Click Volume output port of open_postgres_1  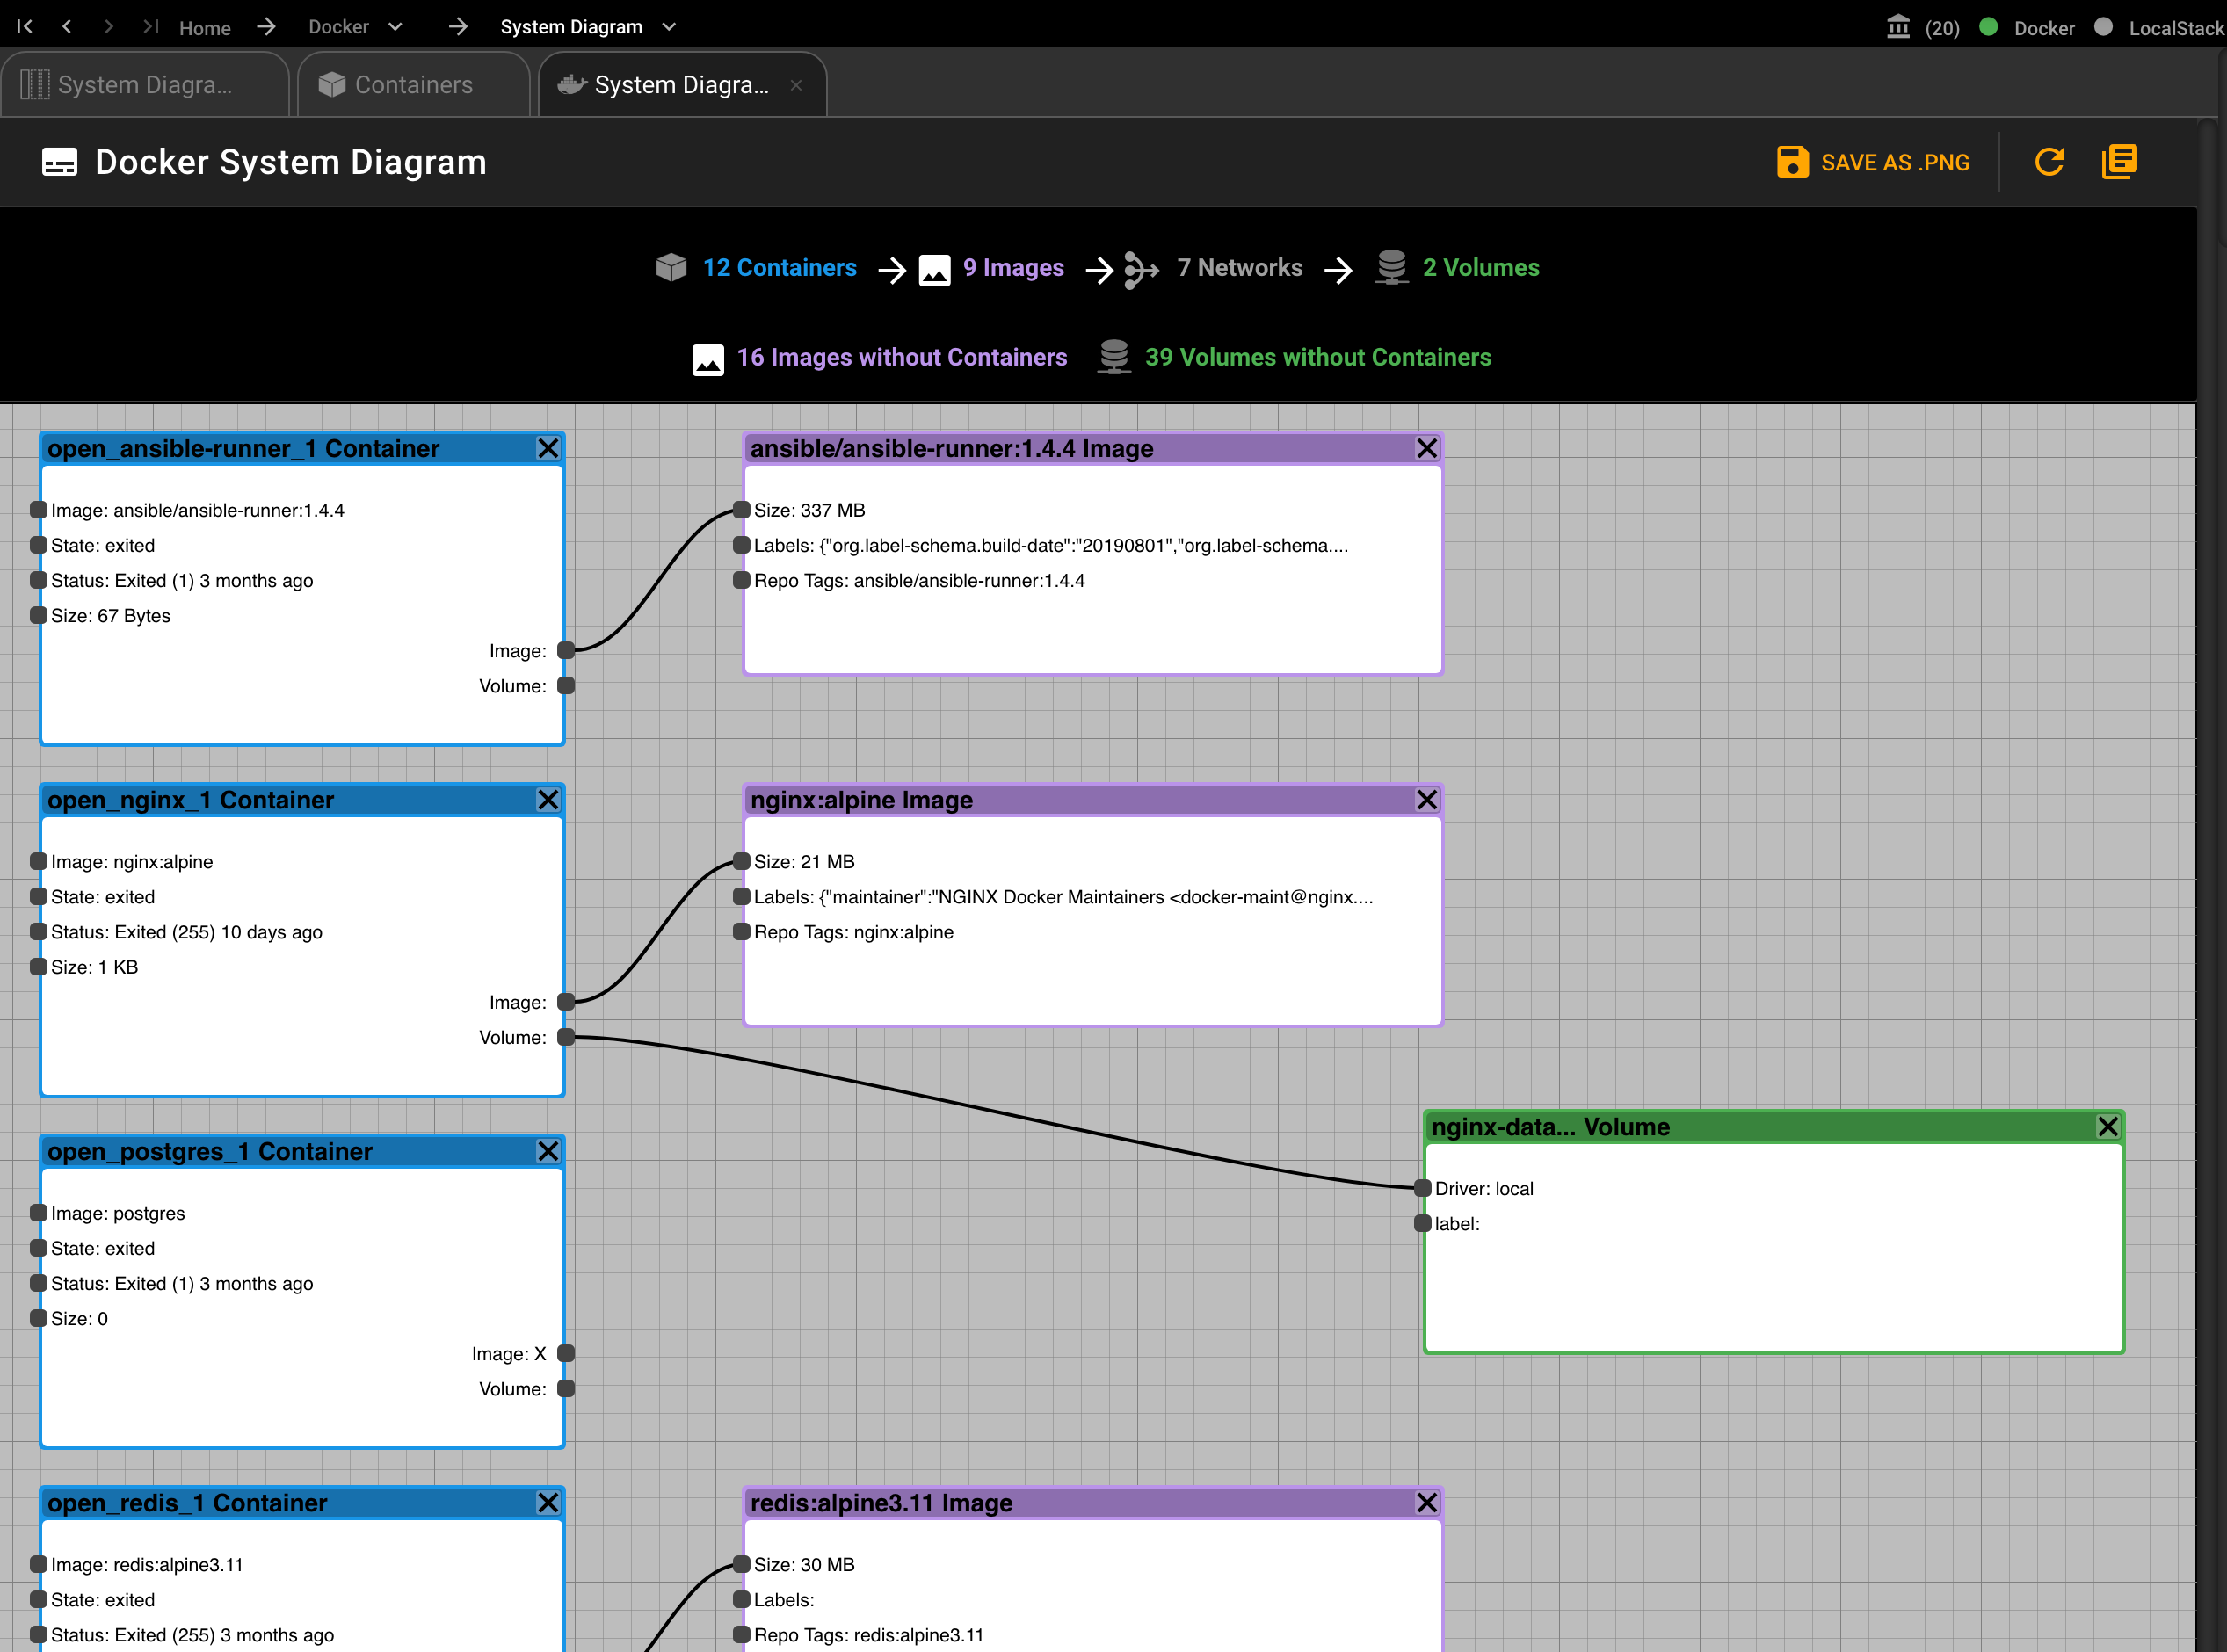pyautogui.click(x=566, y=1388)
